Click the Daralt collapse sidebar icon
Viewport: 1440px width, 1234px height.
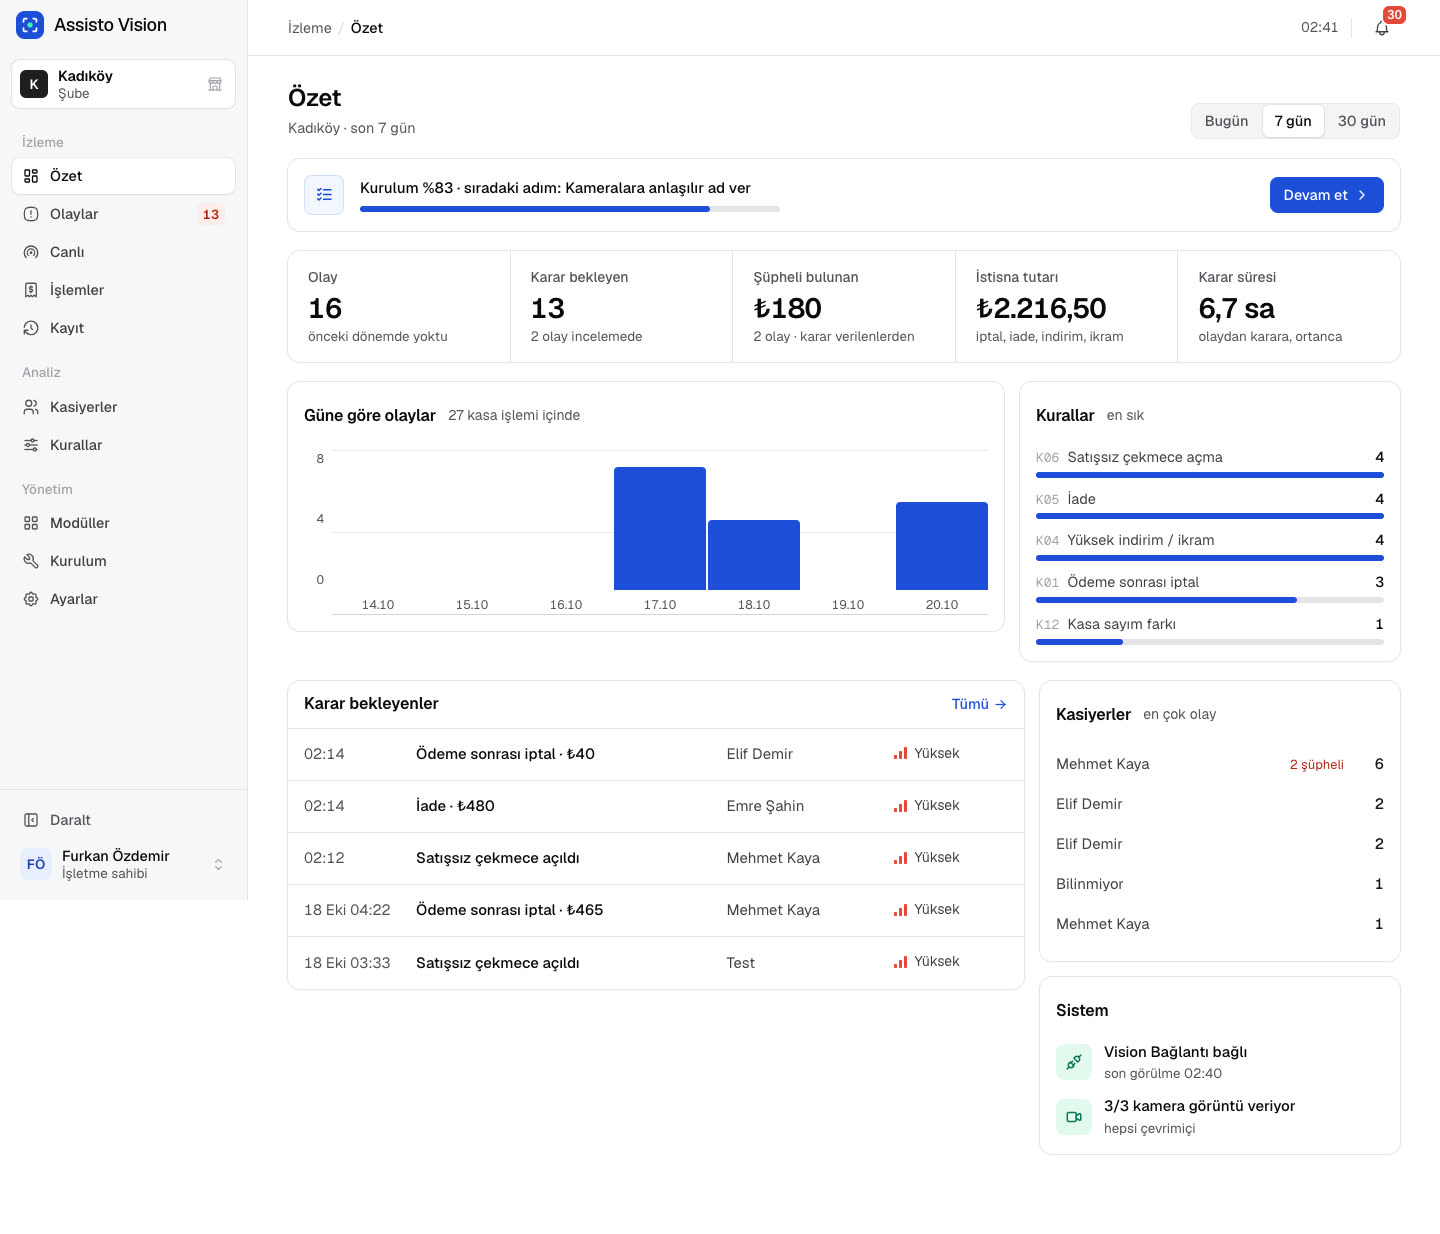click(31, 820)
